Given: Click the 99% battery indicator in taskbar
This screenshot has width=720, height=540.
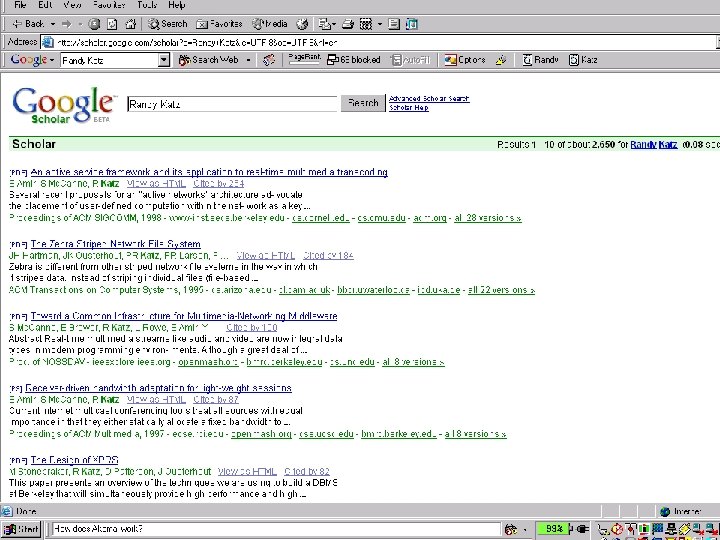Looking at the screenshot, I should (x=552, y=529).
